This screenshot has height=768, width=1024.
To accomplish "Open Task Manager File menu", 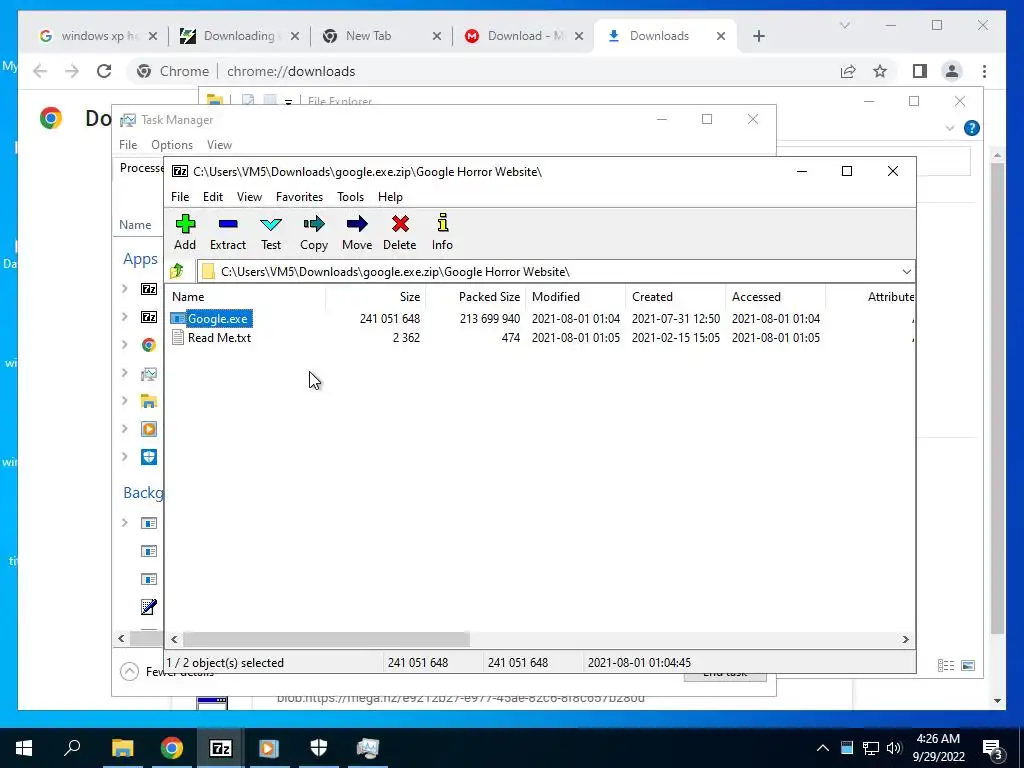I will pyautogui.click(x=128, y=145).
